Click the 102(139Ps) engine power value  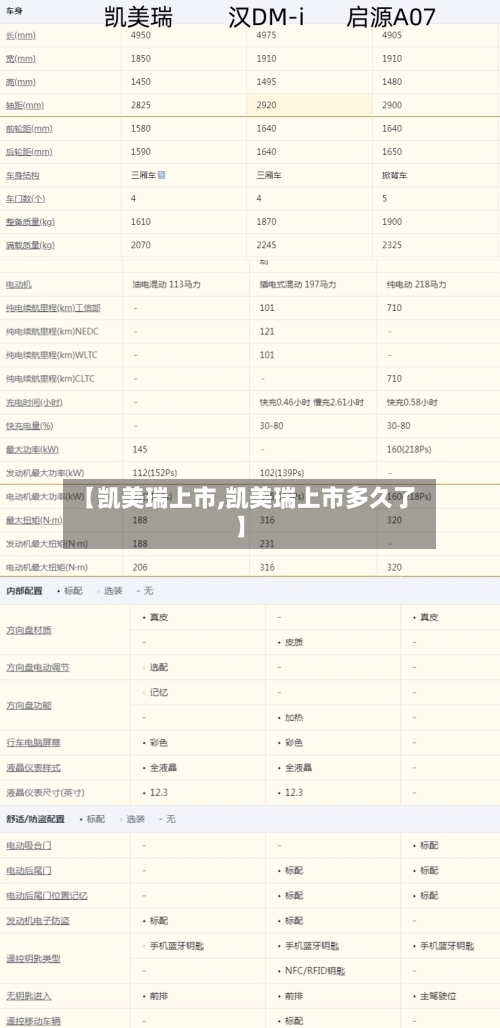coord(282,473)
